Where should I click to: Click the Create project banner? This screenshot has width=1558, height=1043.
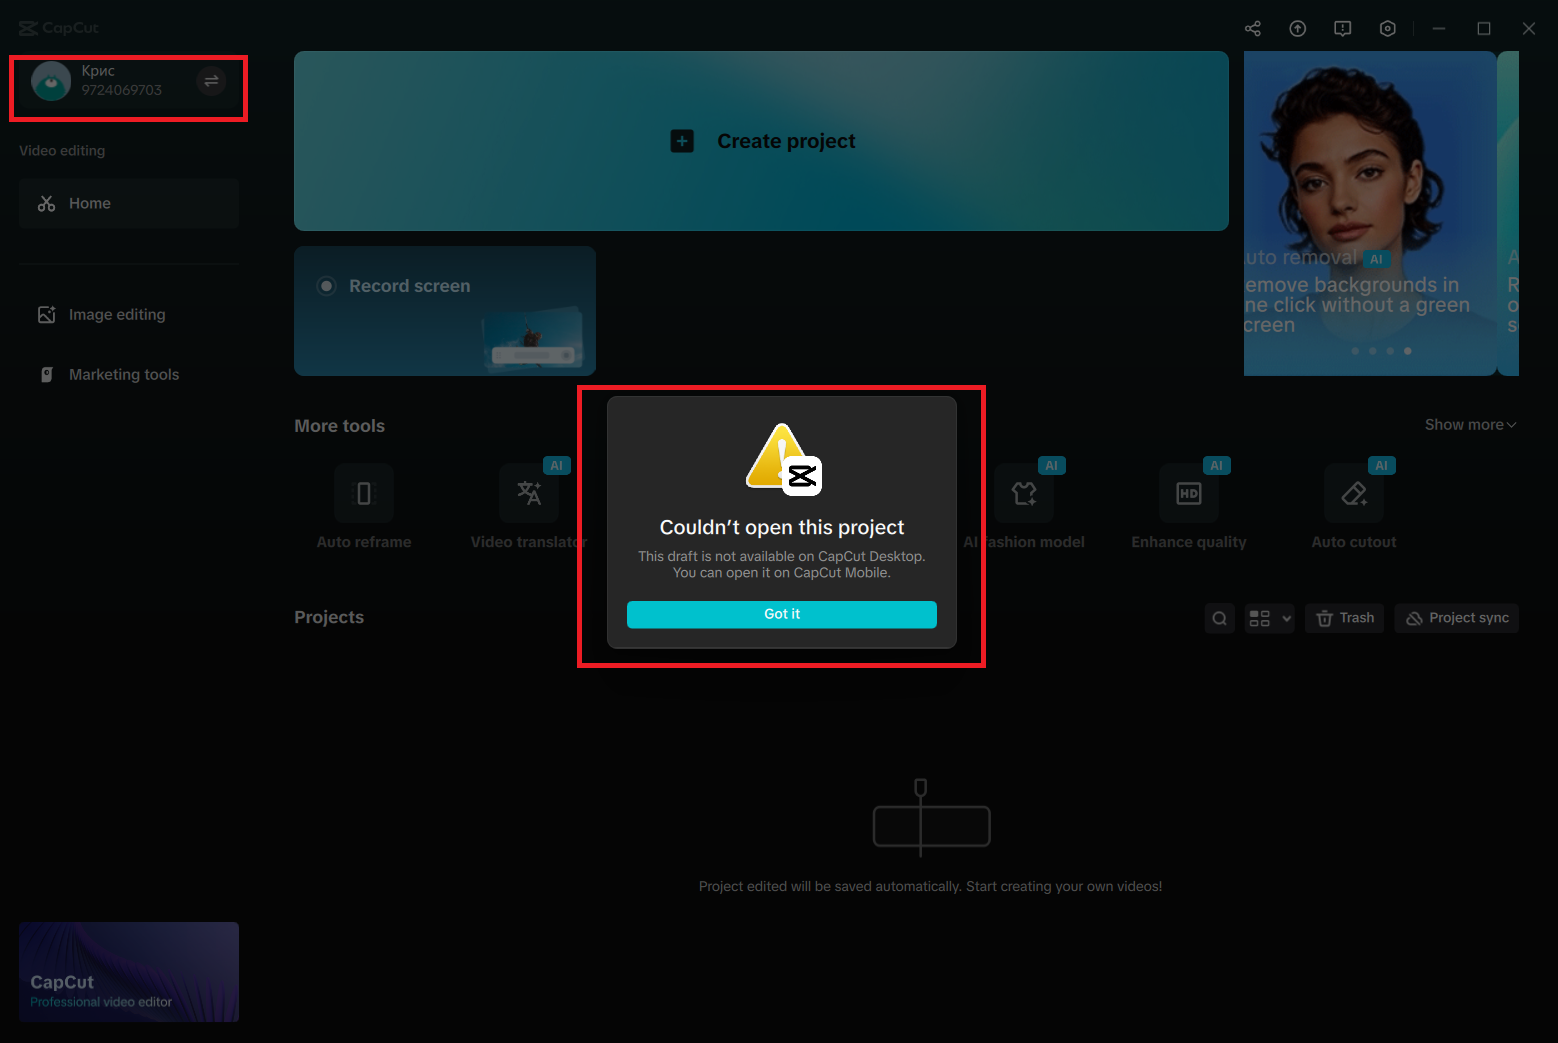(761, 141)
